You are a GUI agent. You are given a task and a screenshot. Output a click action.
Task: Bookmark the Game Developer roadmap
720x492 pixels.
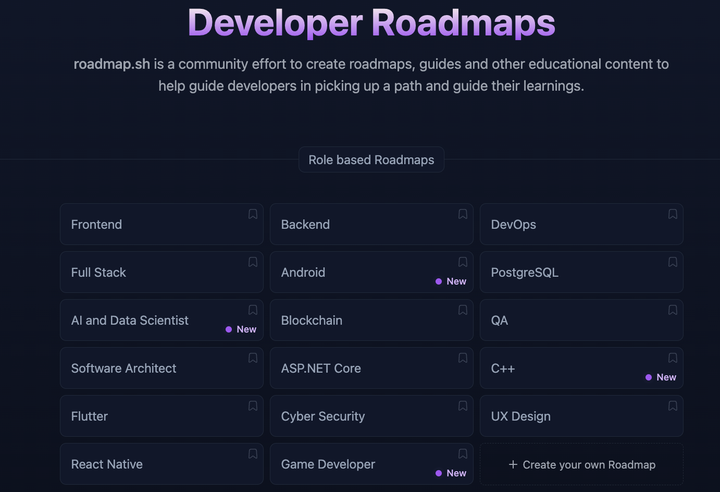click(x=462, y=454)
